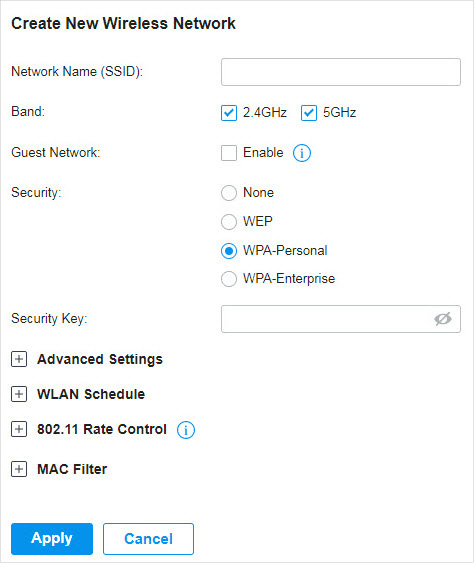The image size is (474, 563).
Task: Focus the Network Name (SSID) field
Action: pyautogui.click(x=341, y=72)
